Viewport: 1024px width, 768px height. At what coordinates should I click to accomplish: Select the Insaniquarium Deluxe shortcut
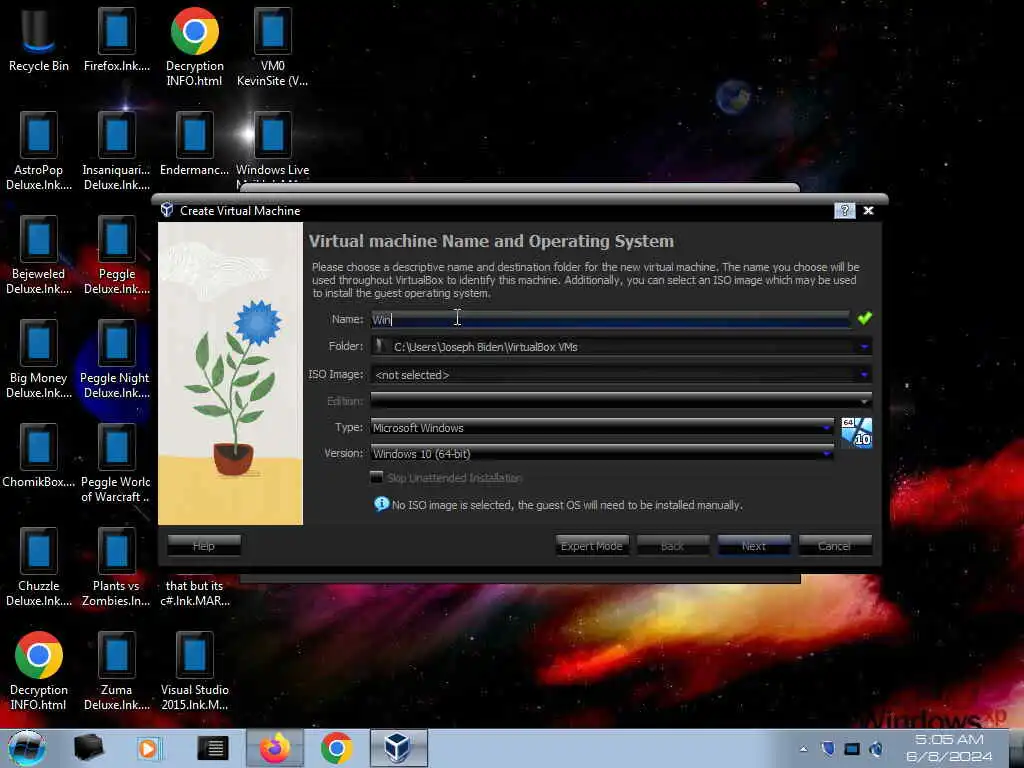click(116, 152)
